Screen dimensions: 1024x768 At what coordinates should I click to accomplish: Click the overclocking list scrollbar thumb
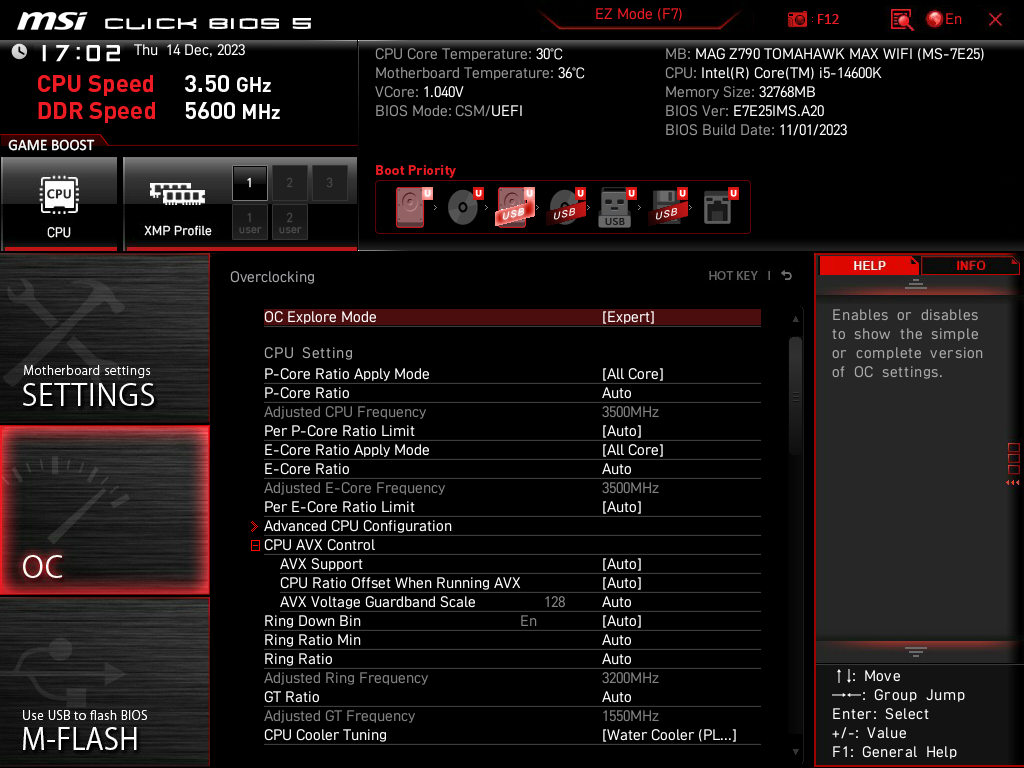(795, 395)
